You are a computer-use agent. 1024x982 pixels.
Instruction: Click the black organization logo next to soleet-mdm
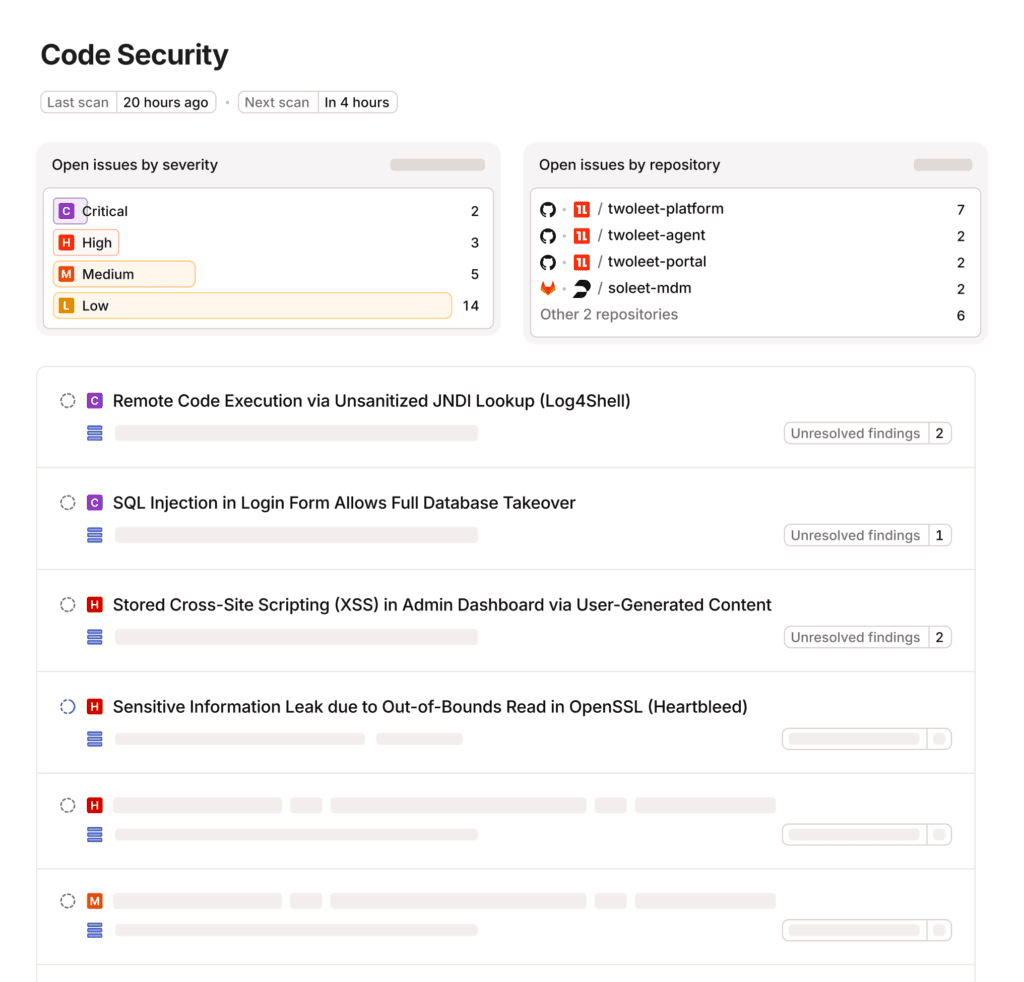click(581, 289)
